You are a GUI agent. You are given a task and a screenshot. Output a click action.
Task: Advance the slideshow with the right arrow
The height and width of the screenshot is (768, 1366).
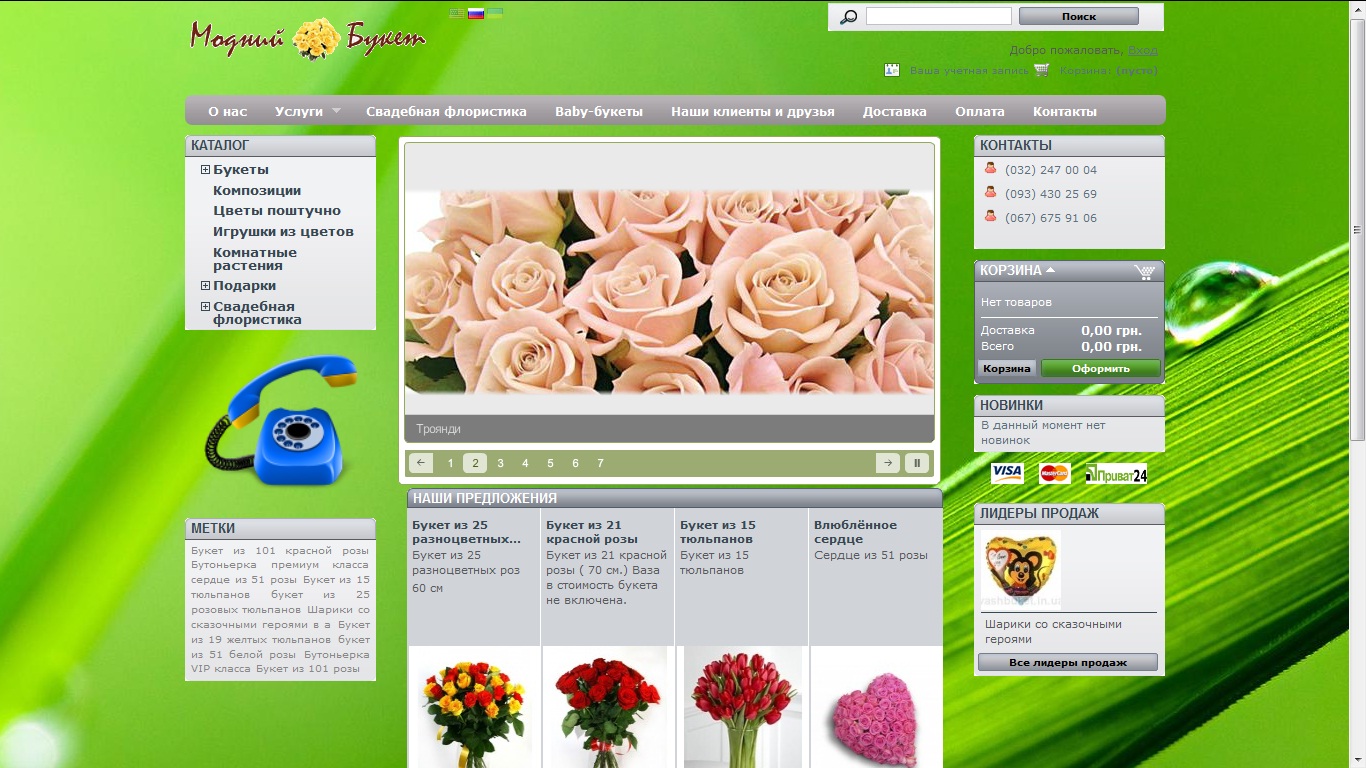(x=887, y=463)
